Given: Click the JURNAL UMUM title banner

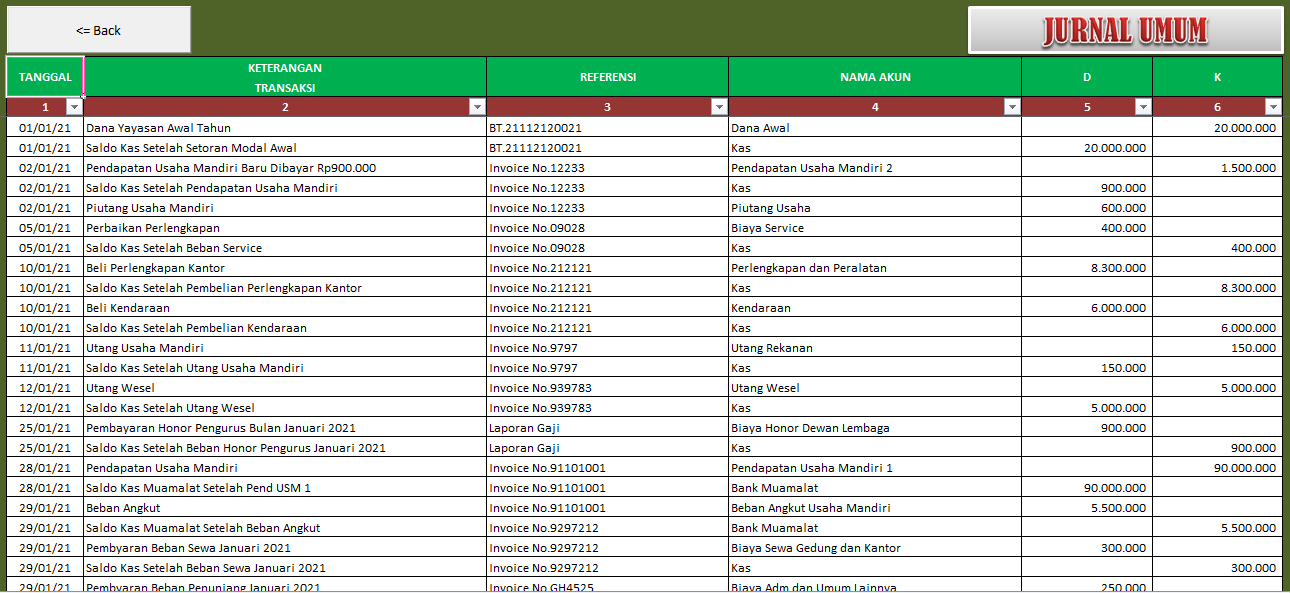Looking at the screenshot, I should coord(1125,30).
